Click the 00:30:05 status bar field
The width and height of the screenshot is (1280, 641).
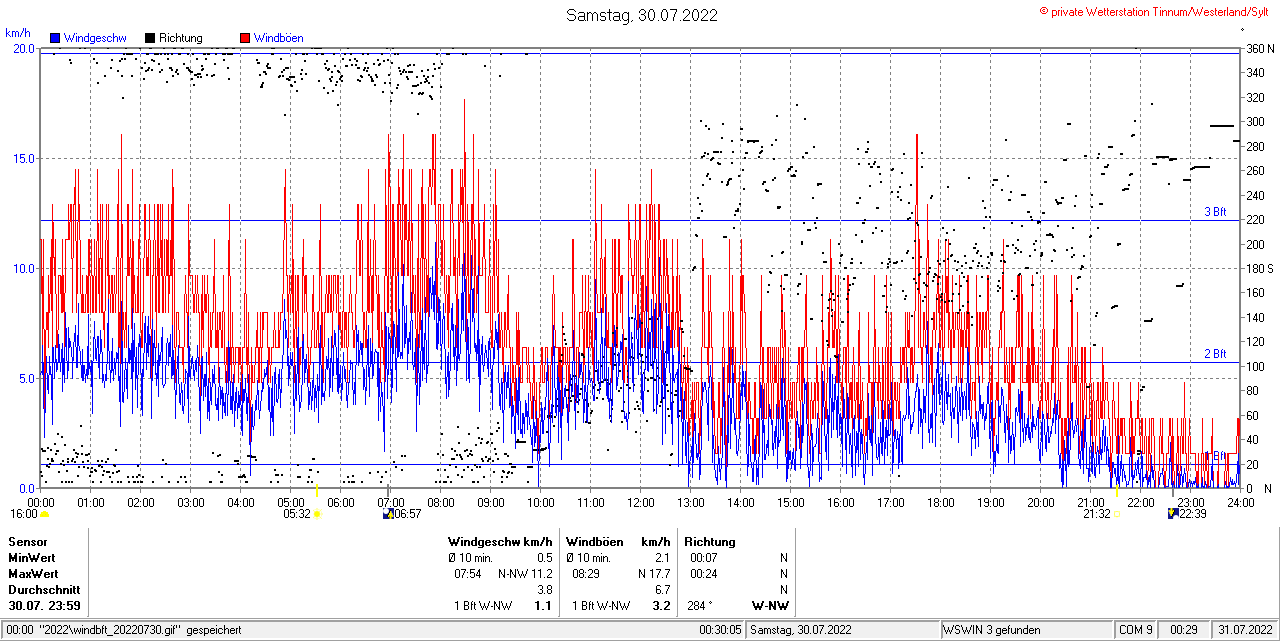point(720,630)
